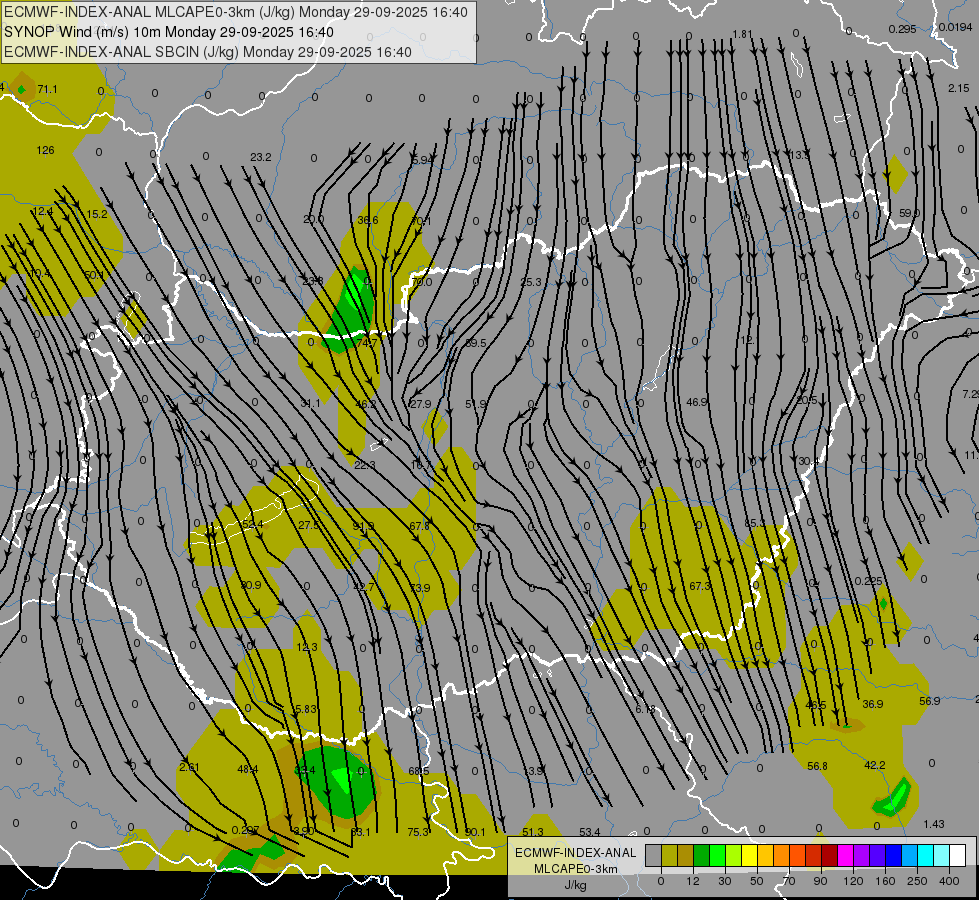The height and width of the screenshot is (900, 979).
Task: Click the dark red legend swatch
Action: pos(829,855)
